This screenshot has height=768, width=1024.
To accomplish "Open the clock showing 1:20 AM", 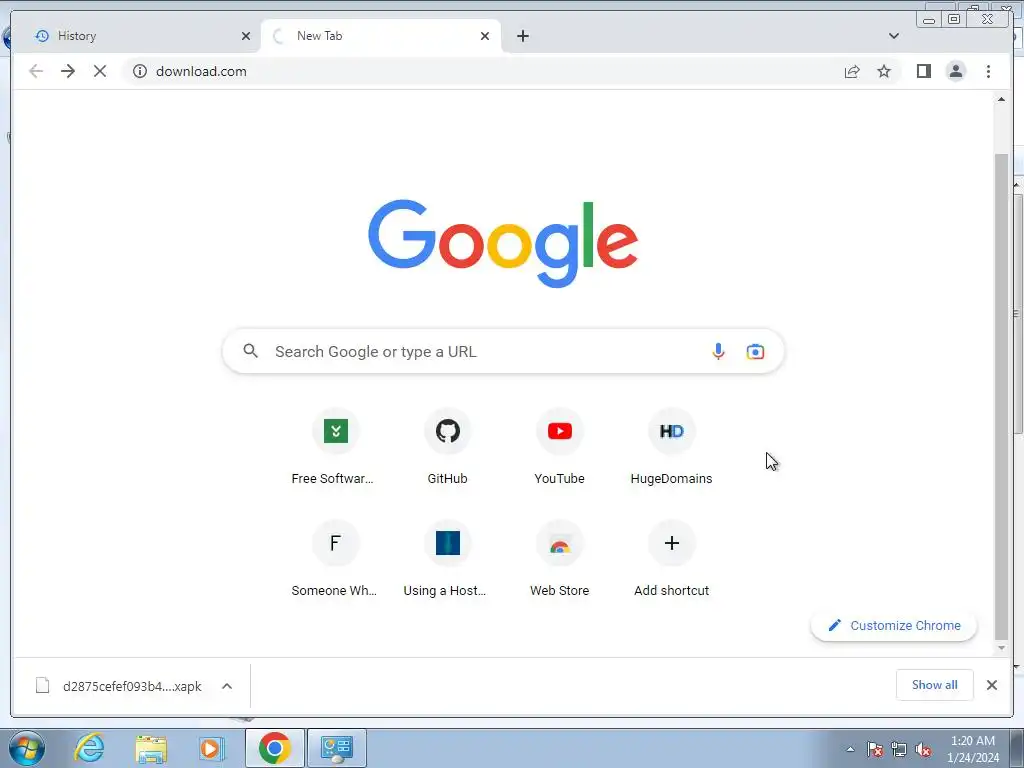I will pyautogui.click(x=972, y=748).
